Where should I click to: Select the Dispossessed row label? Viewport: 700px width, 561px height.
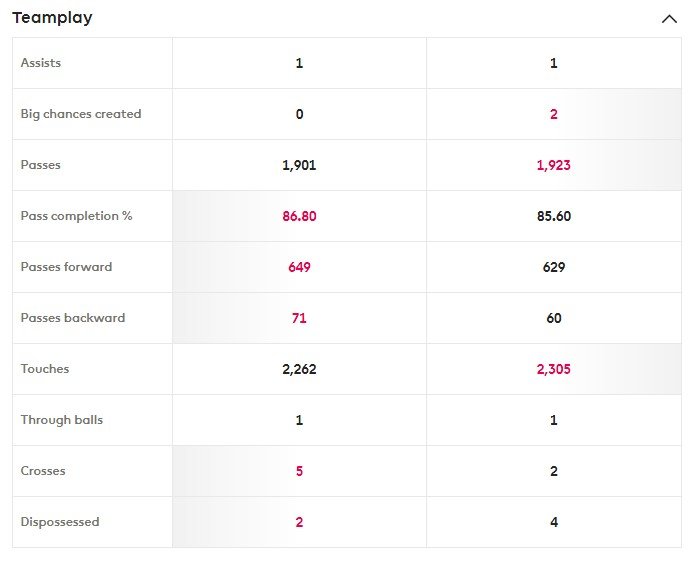pos(60,522)
